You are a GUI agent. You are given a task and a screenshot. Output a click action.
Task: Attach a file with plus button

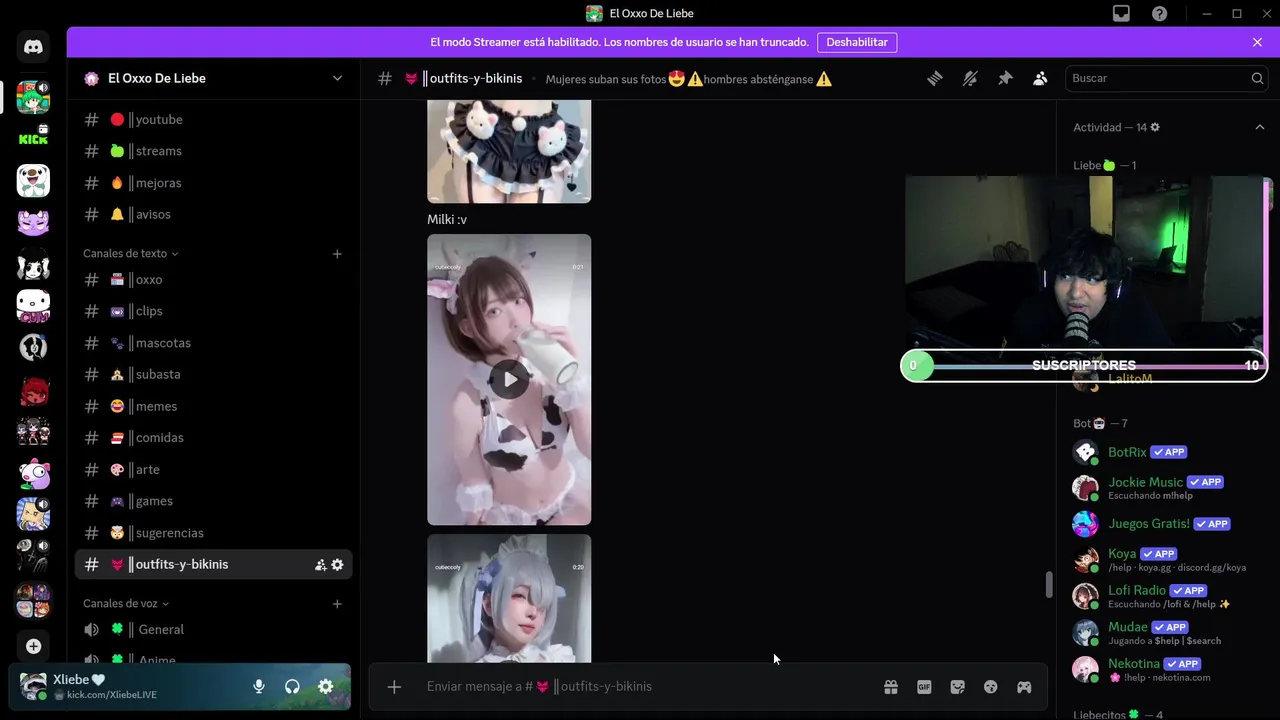[394, 686]
